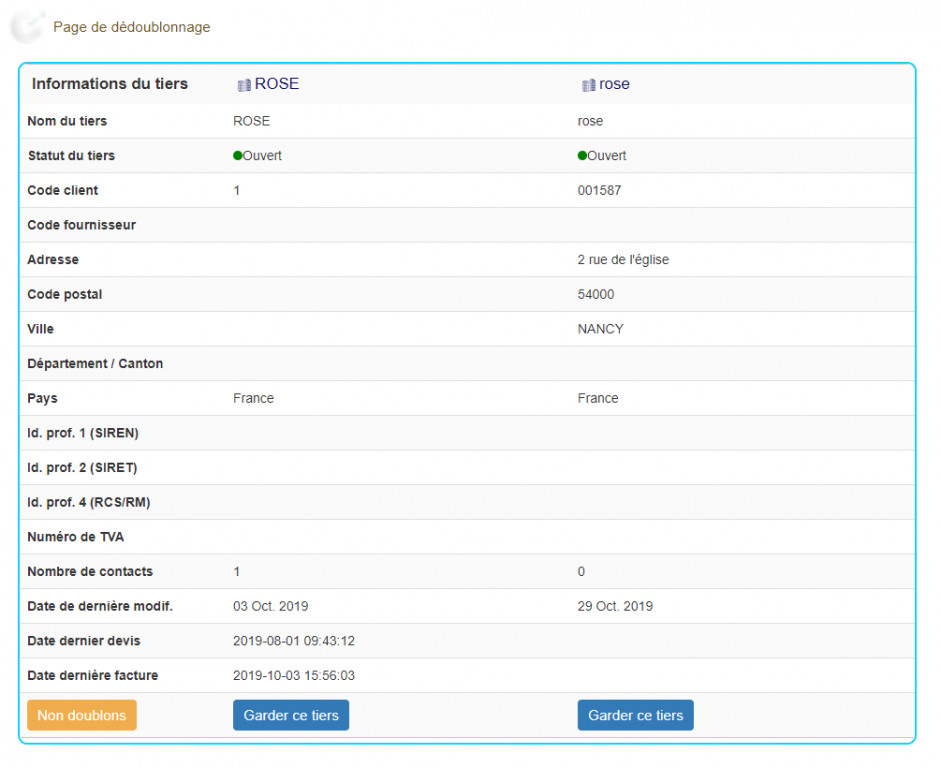Select the last invoice date 2019-10-03 15:56:03

click(294, 676)
